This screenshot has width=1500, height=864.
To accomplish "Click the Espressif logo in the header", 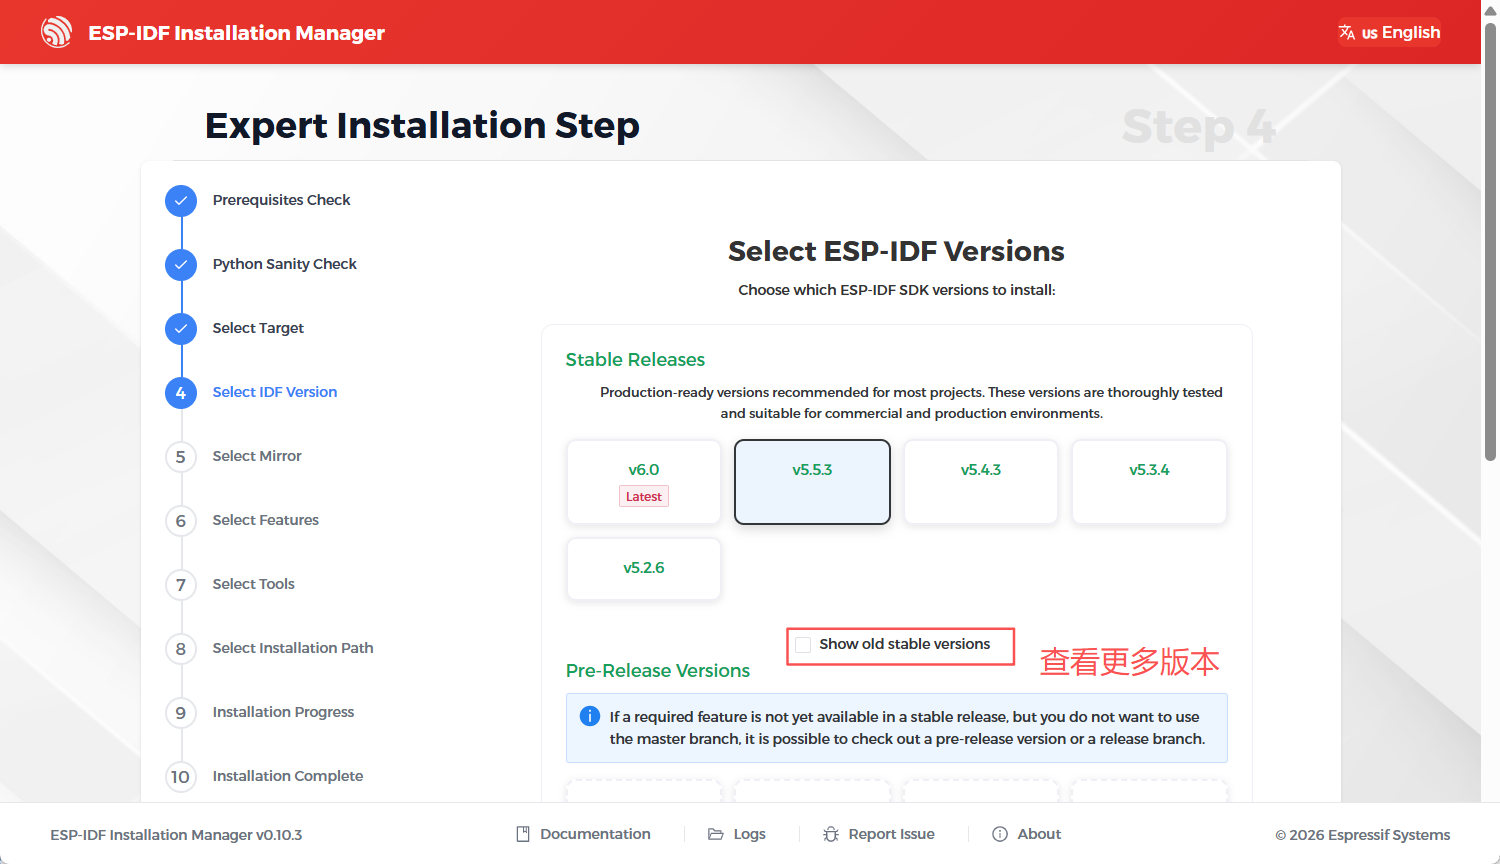I will pos(56,32).
